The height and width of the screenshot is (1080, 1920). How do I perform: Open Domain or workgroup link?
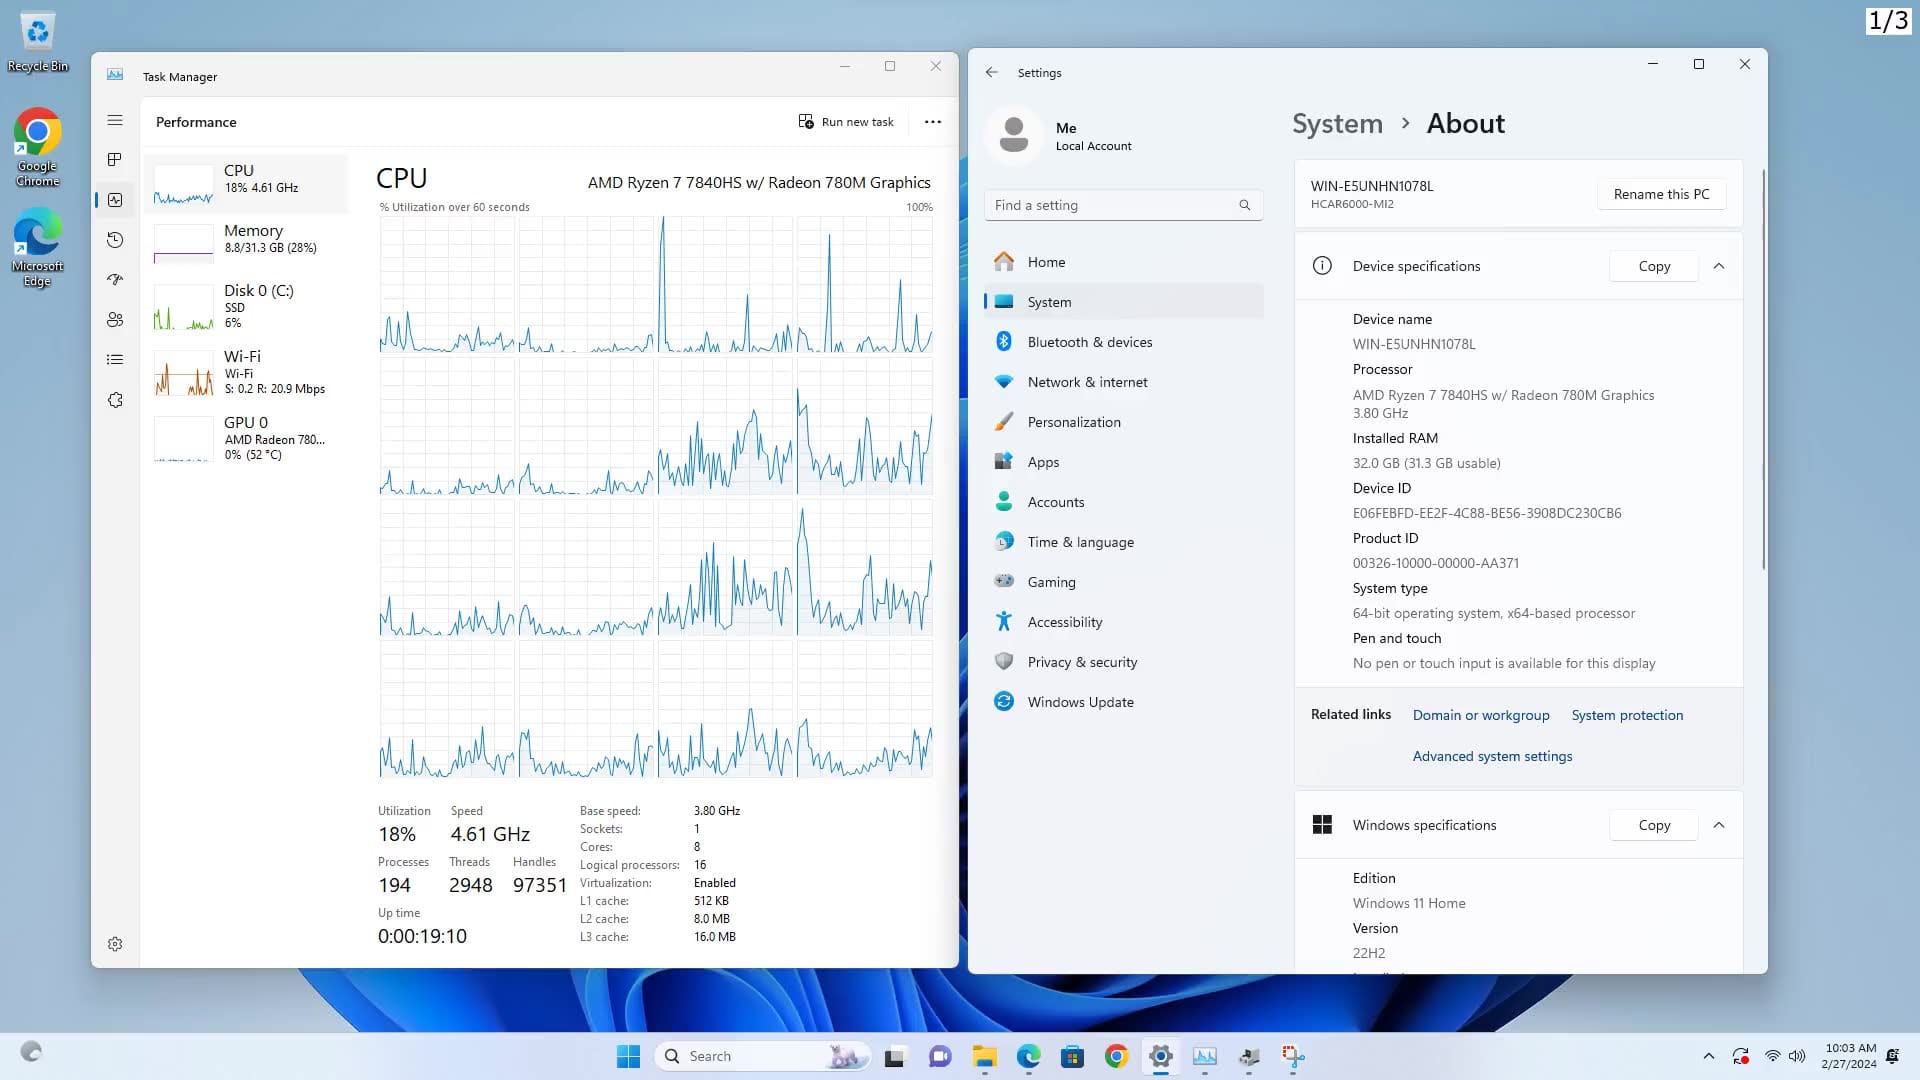click(x=1481, y=715)
